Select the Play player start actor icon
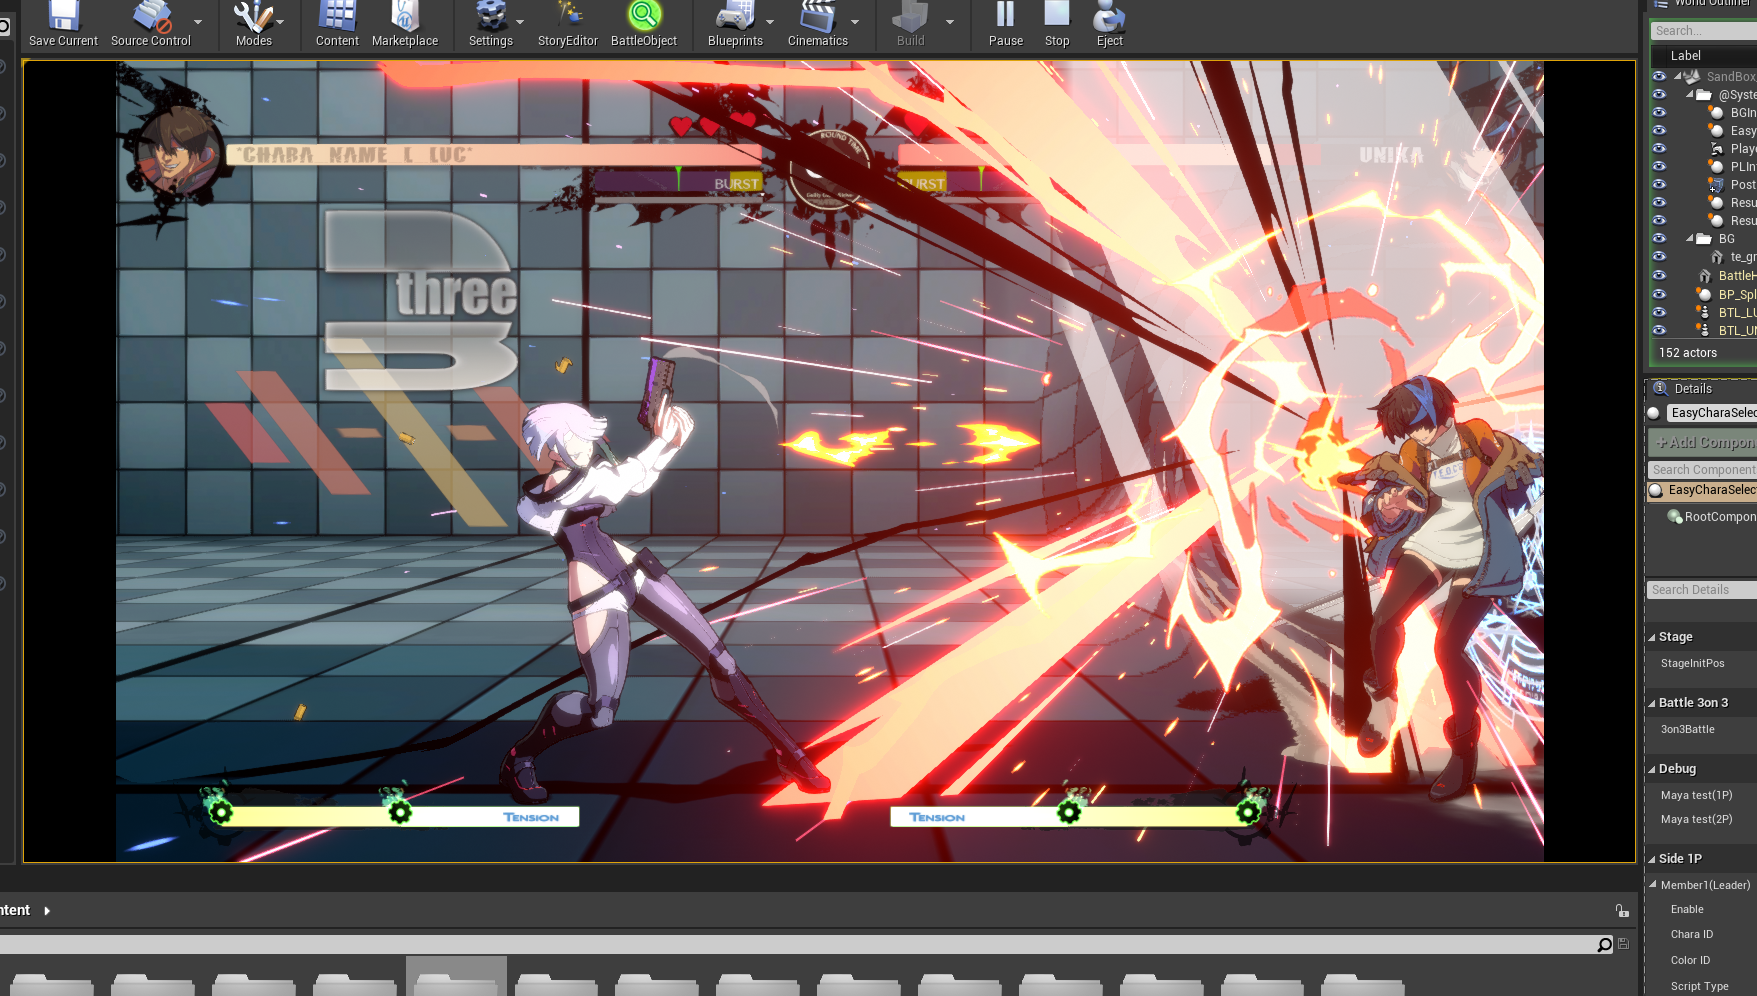Image resolution: width=1757 pixels, height=996 pixels. [x=1717, y=148]
